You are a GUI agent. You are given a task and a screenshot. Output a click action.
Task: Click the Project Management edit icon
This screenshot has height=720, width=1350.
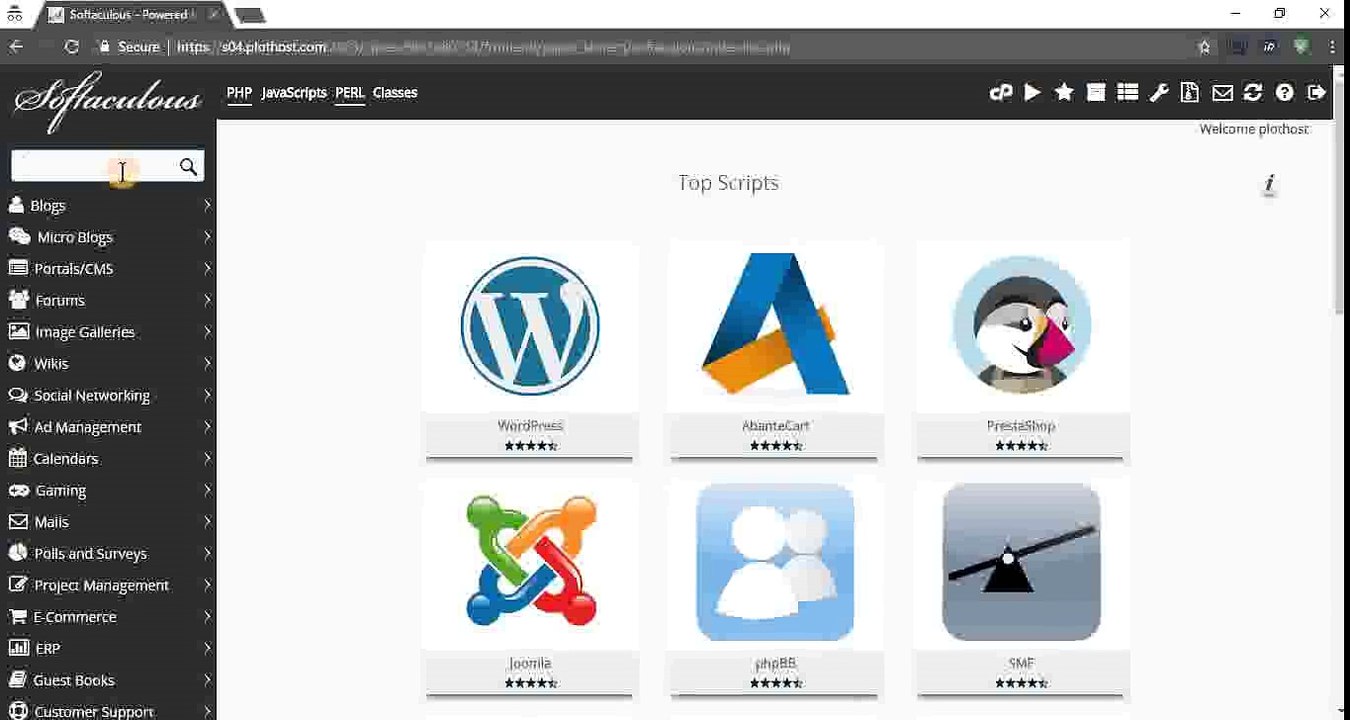(x=17, y=585)
